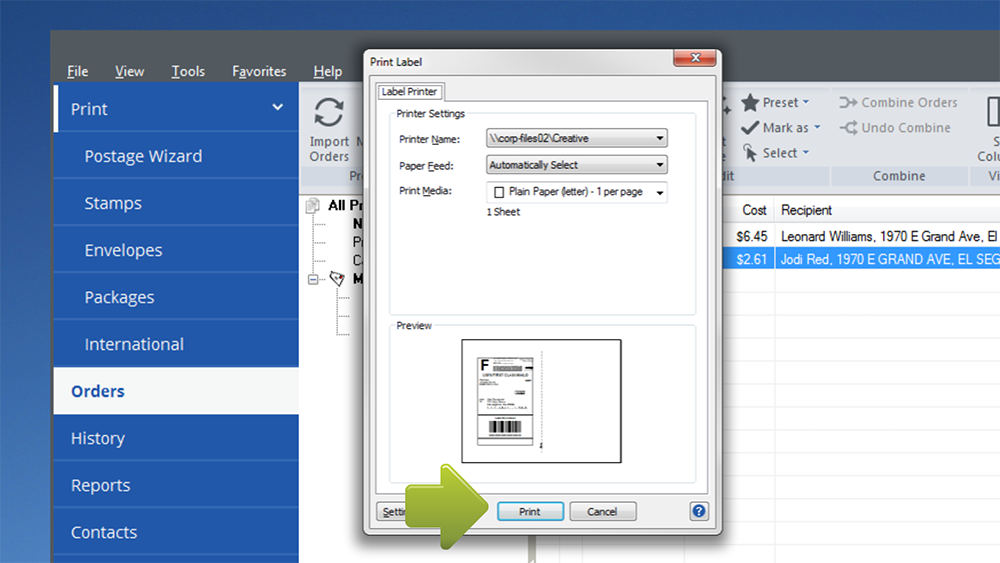The image size is (1000, 563).
Task: Click the Print sidebar header
Action: tap(176, 108)
